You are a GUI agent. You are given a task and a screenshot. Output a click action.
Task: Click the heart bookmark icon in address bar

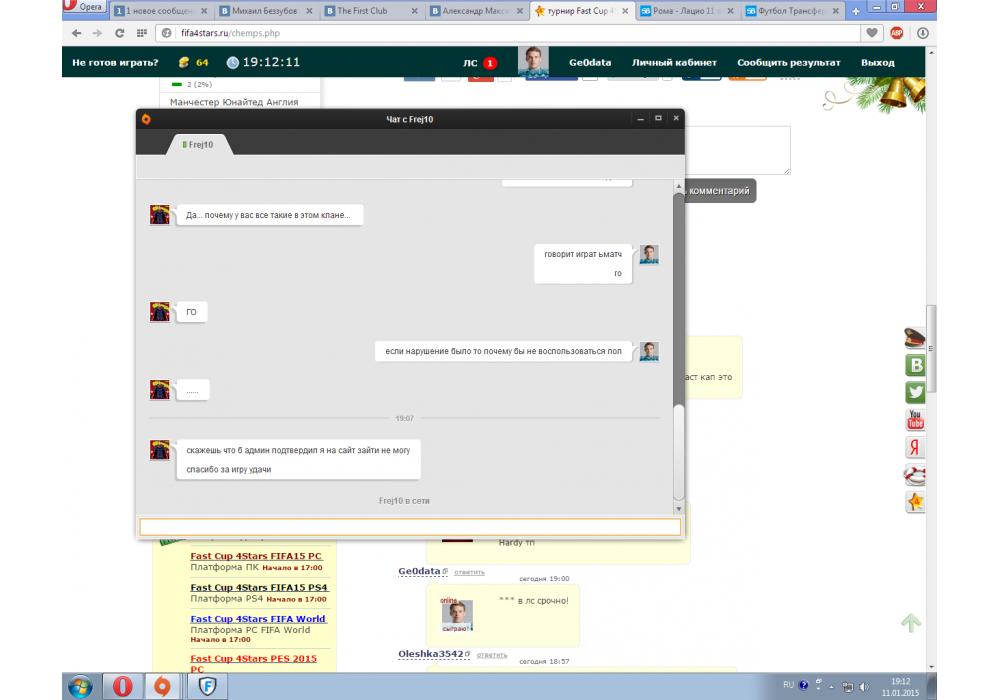coord(873,33)
